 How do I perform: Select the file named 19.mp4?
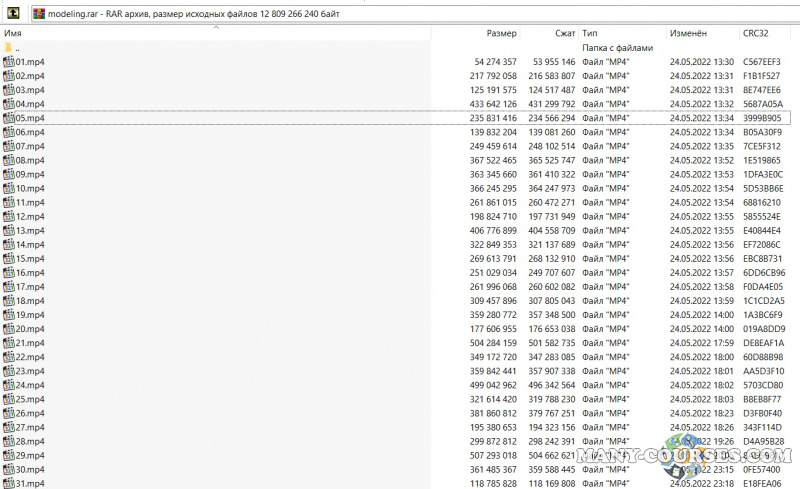[x=30, y=315]
